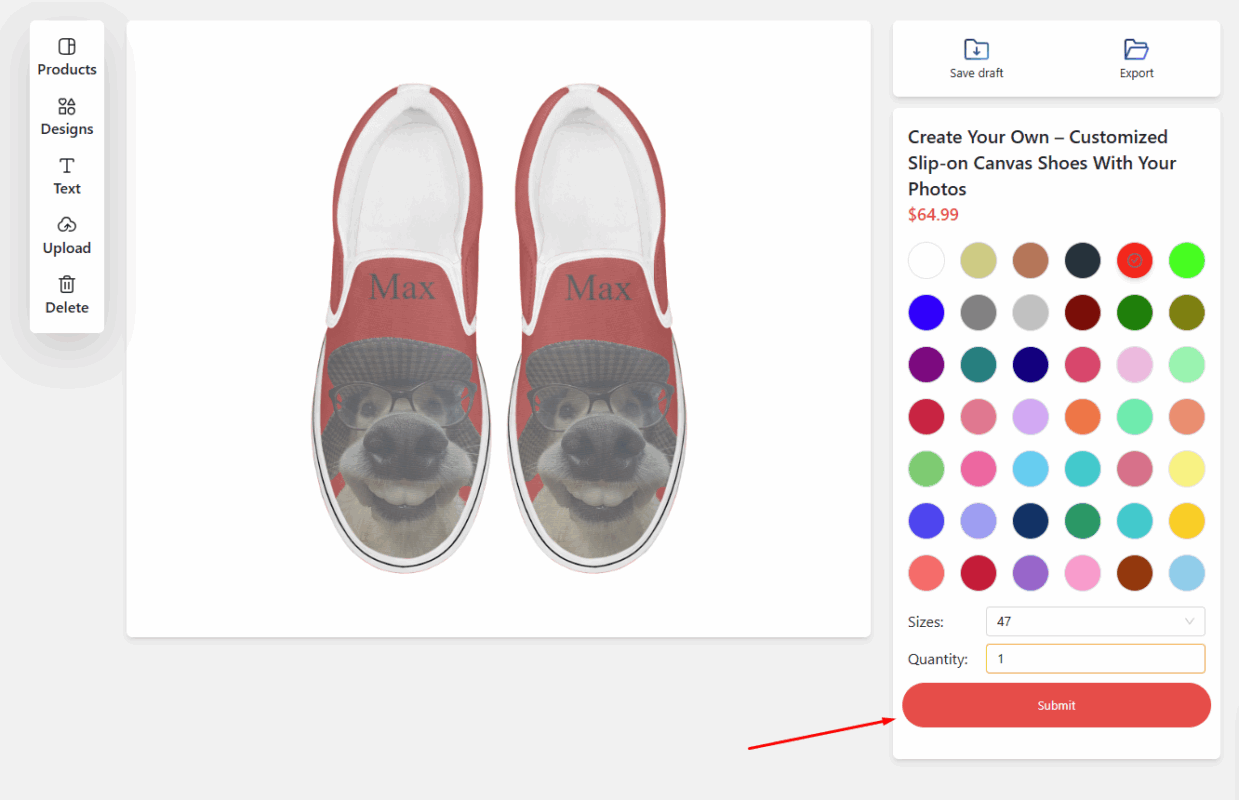Click the product title "Create Your Own"
This screenshot has width=1239, height=800.
click(x=1042, y=163)
